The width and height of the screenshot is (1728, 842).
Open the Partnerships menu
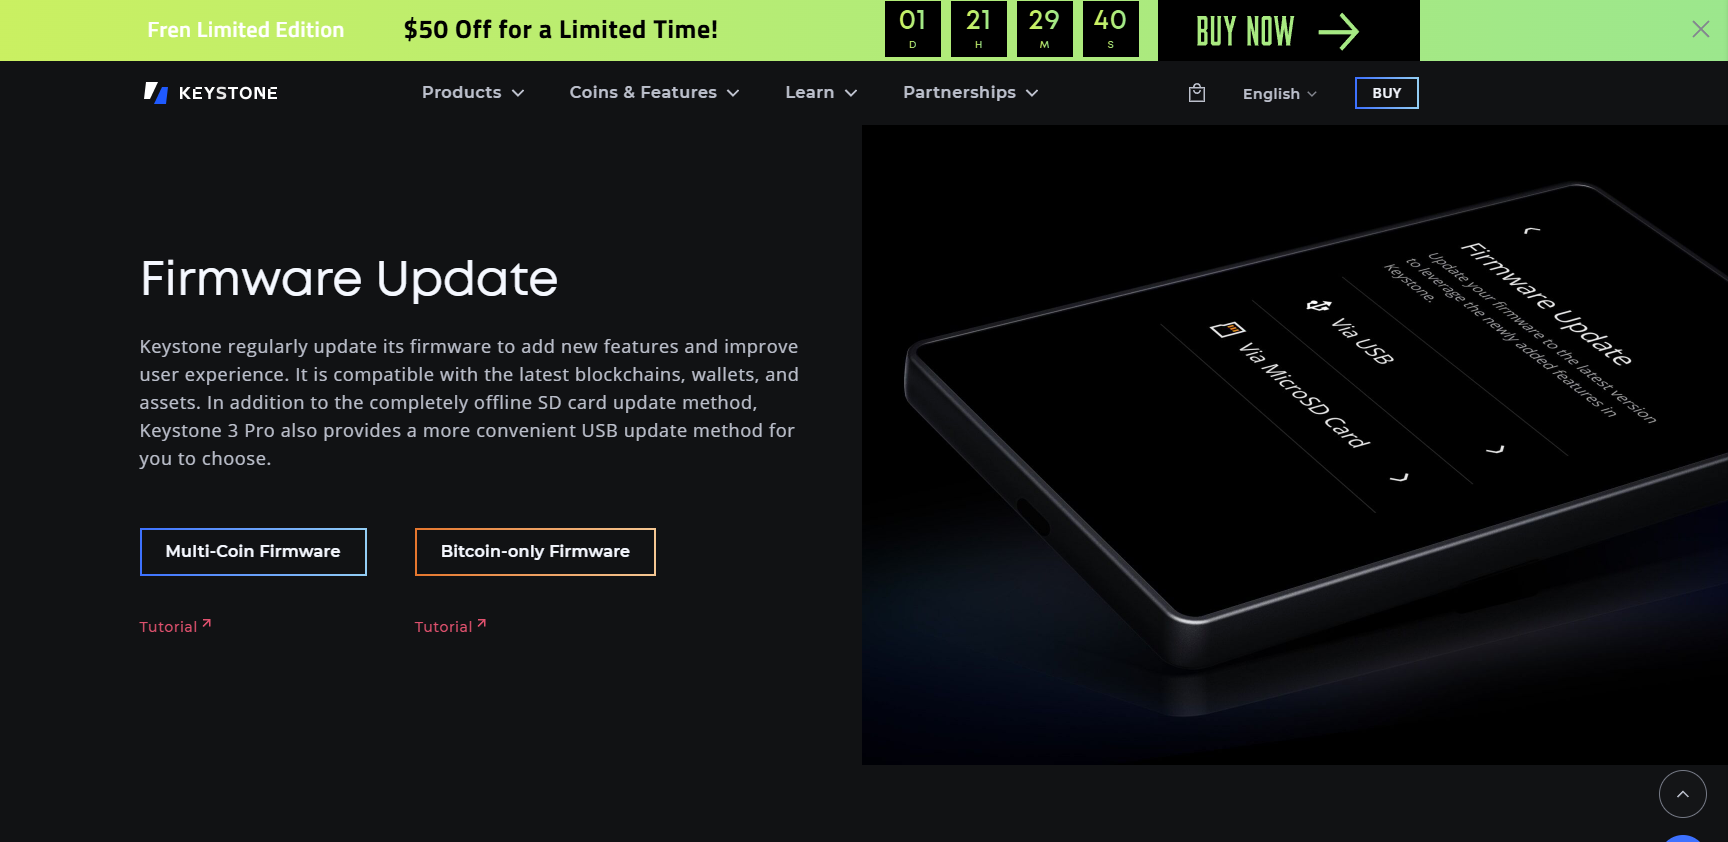(970, 92)
